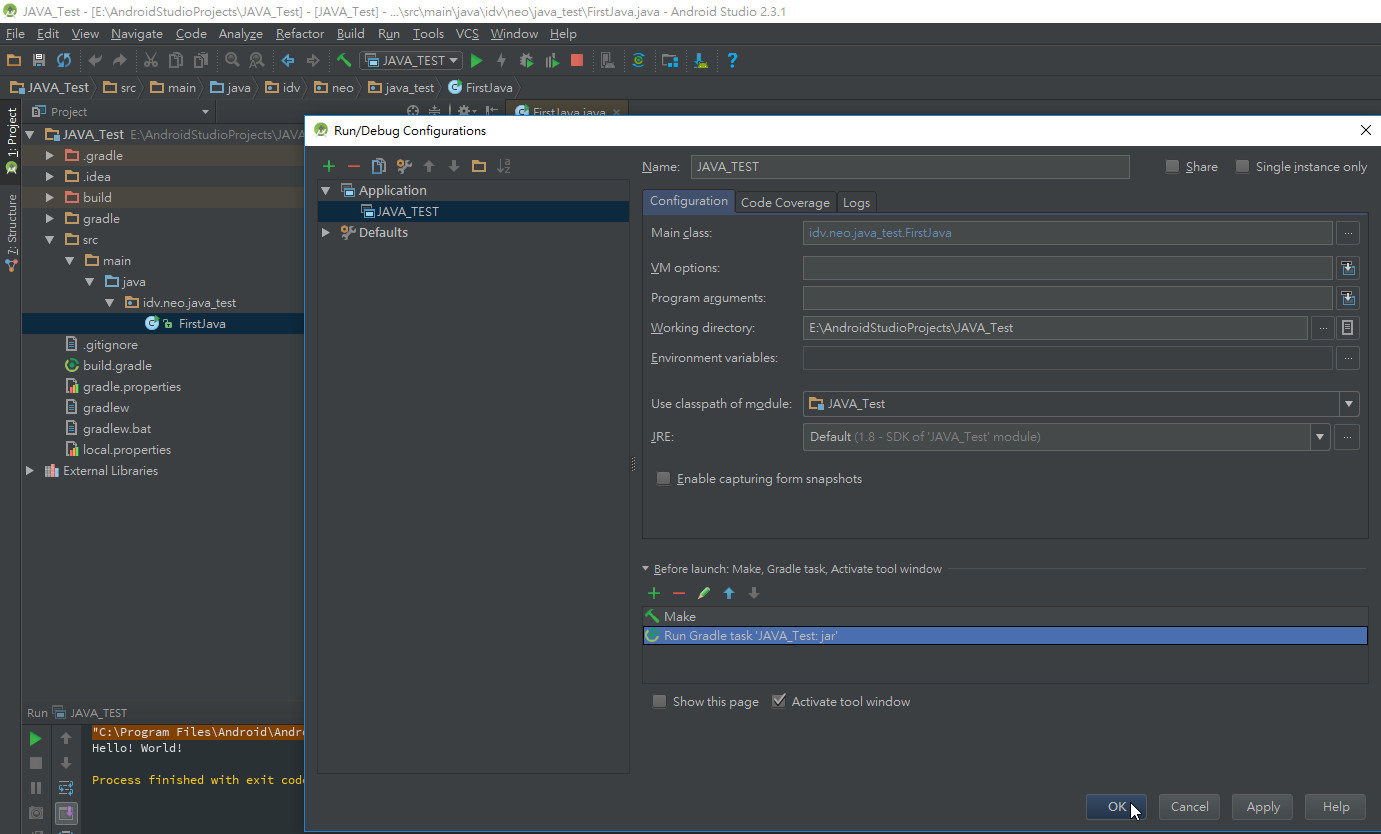
Task: Expand the .gradle folder in Project tree
Action: tap(49, 156)
